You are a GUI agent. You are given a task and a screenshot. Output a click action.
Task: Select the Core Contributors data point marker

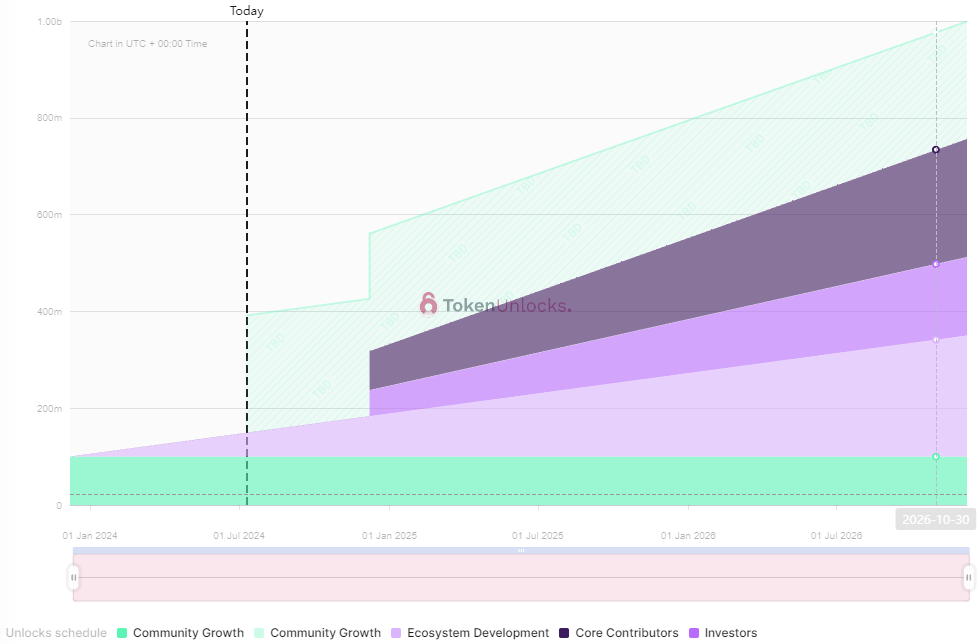[x=936, y=150]
